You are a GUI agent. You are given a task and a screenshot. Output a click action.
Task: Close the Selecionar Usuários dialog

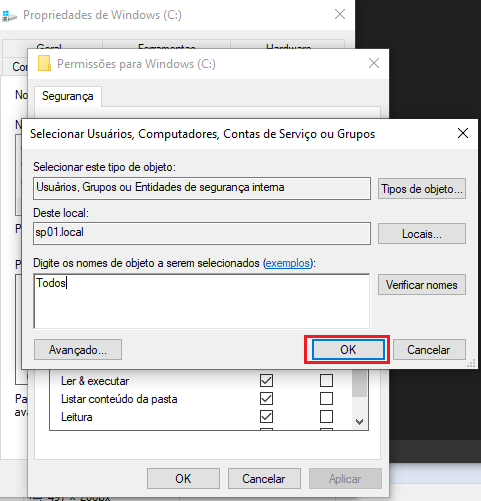click(463, 133)
